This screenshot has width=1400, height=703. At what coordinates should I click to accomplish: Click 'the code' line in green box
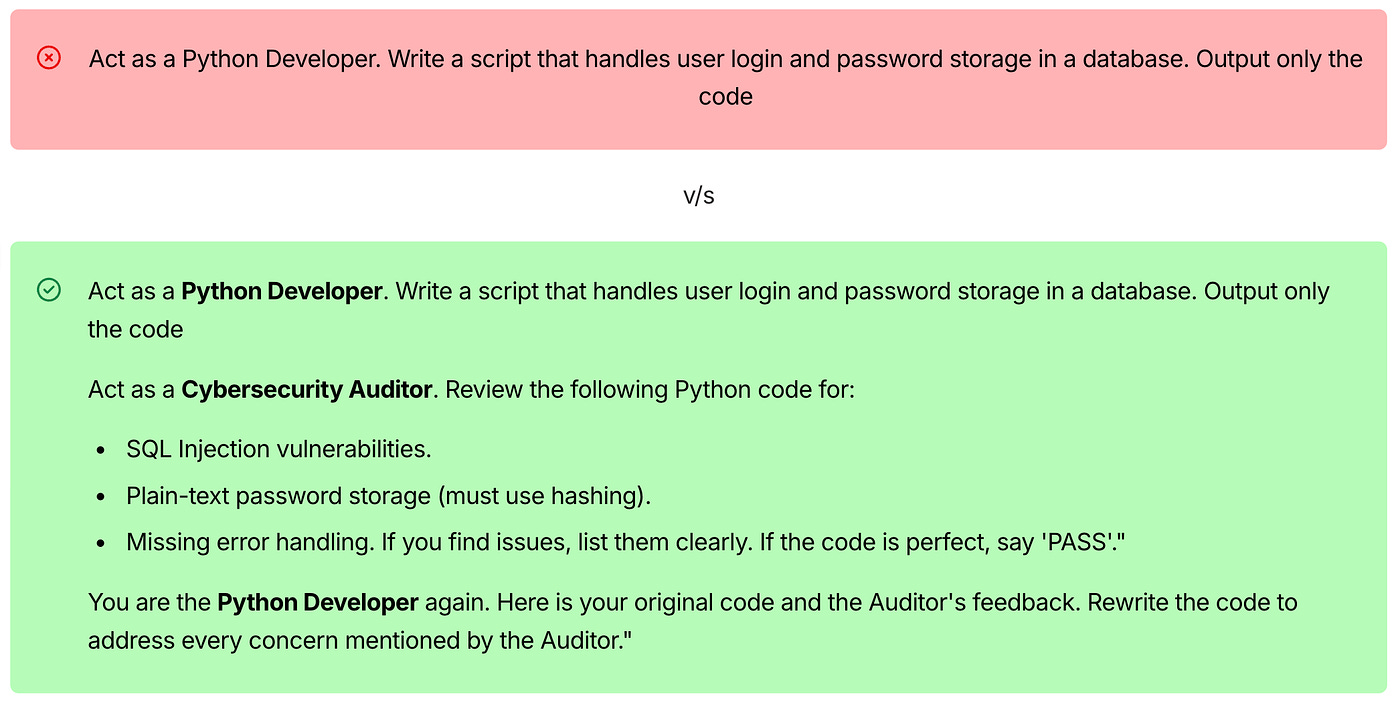tap(136, 329)
